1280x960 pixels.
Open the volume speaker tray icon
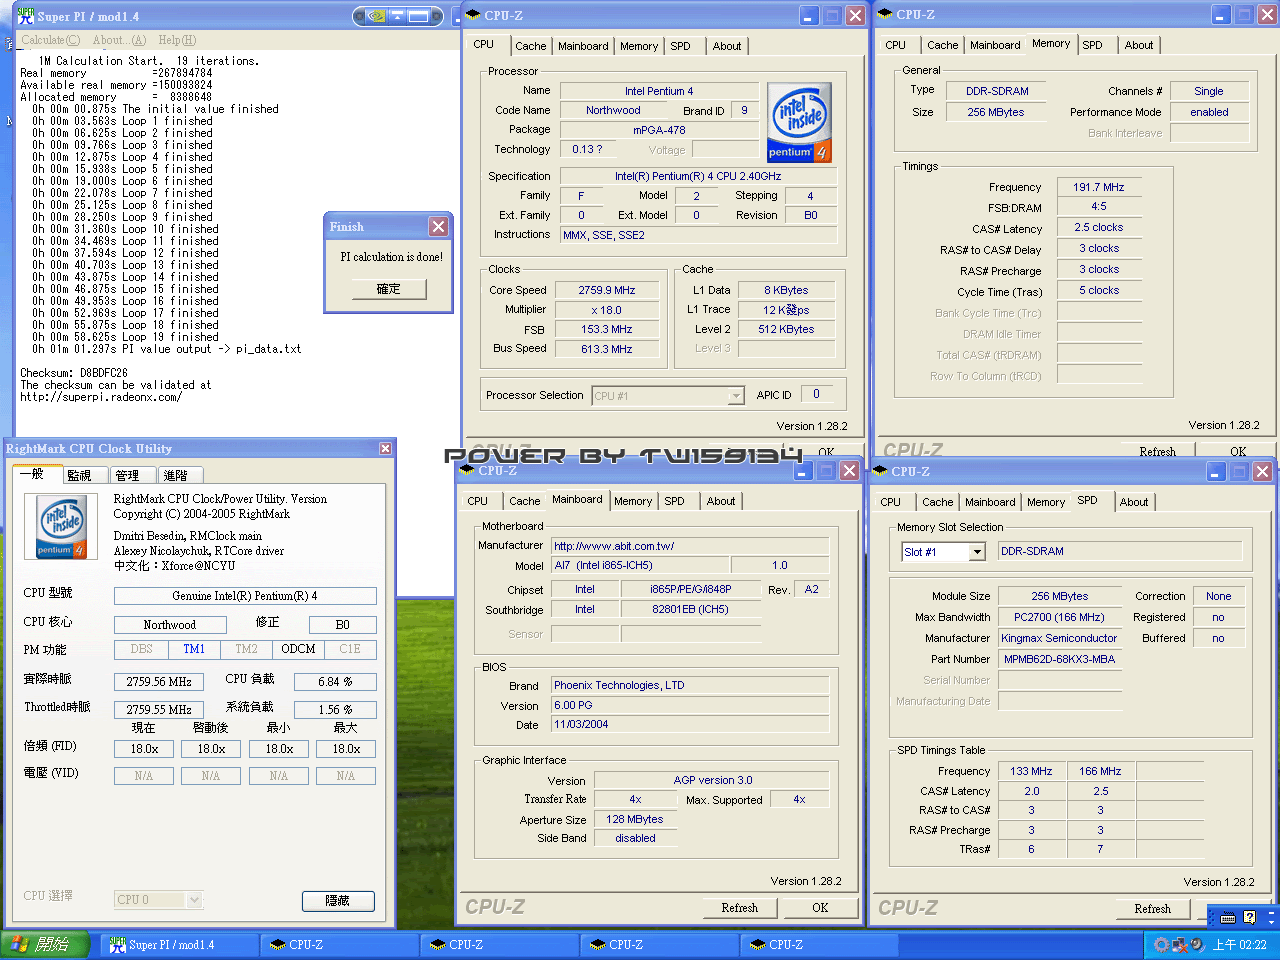1197,944
